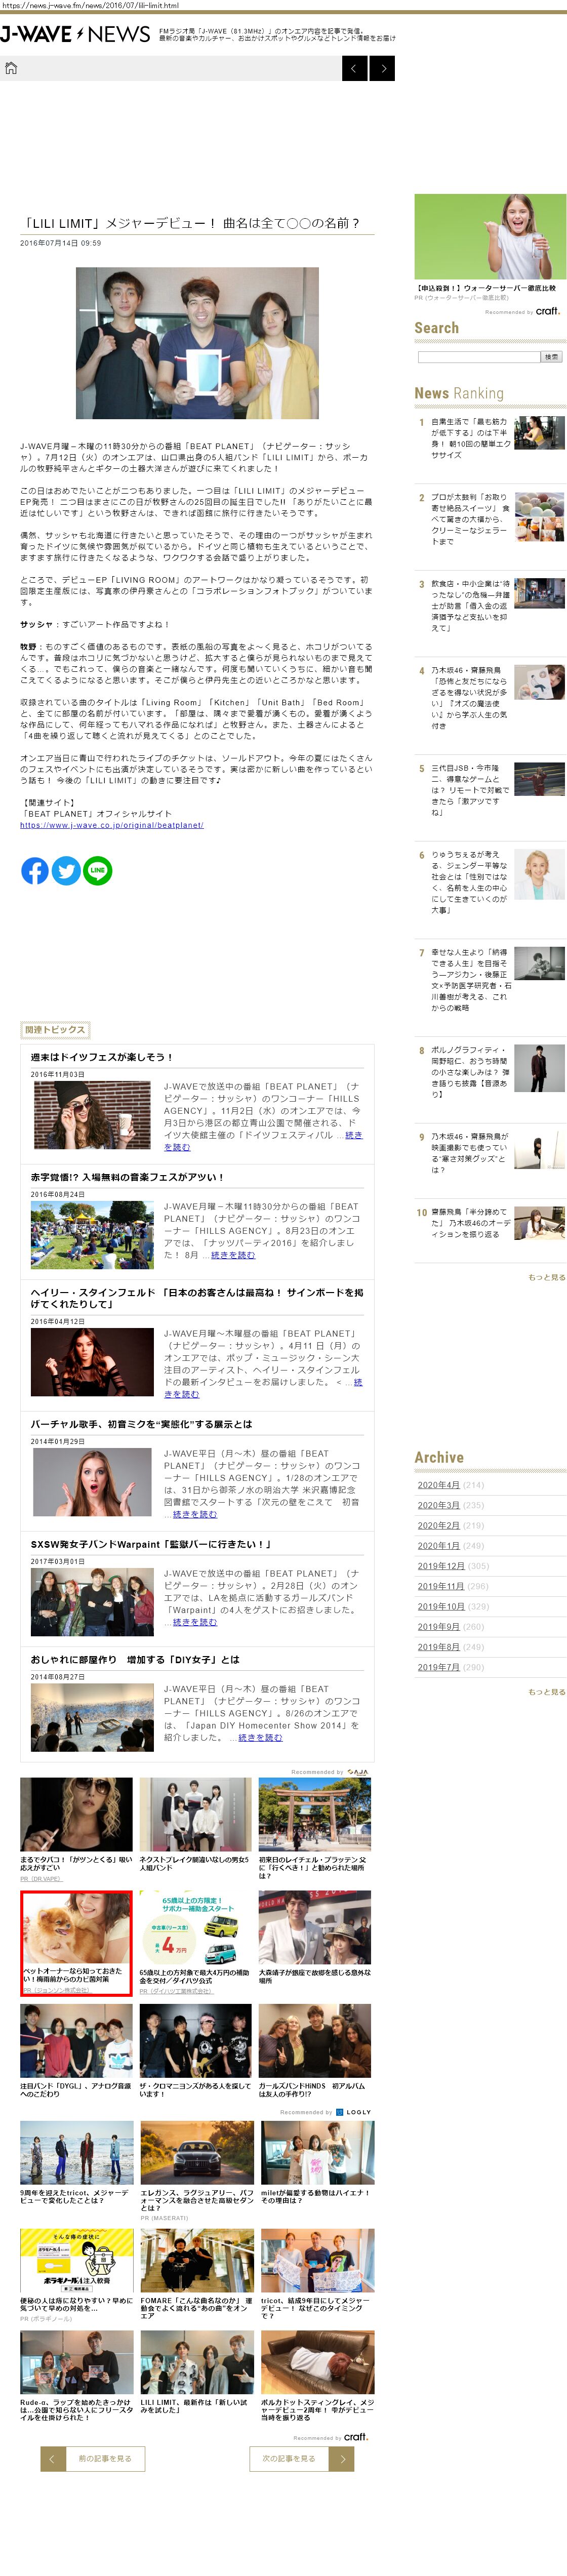Open related article 週末はドイツフェスが楽しそう！
567x2576 pixels.
(101, 1056)
